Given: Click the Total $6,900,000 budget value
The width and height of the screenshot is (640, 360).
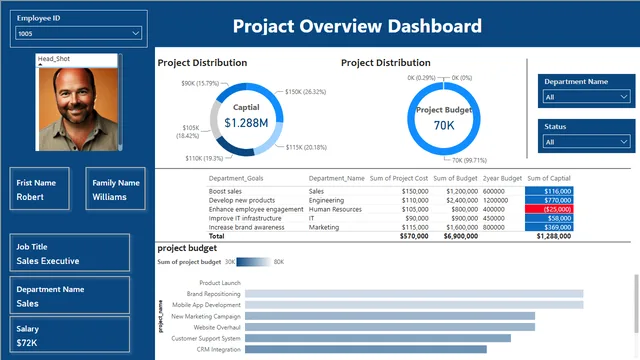Looking at the screenshot, I should (461, 236).
